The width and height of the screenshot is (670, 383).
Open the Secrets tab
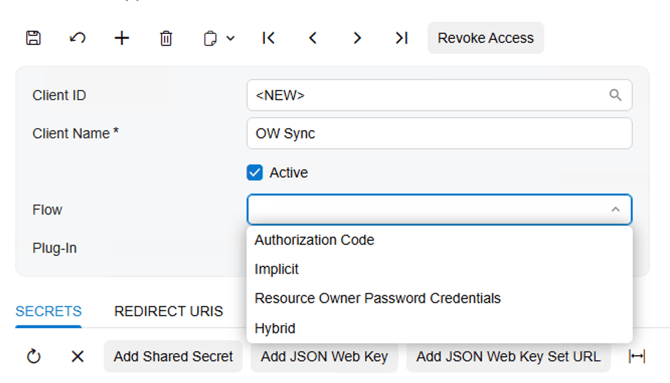coord(48,311)
